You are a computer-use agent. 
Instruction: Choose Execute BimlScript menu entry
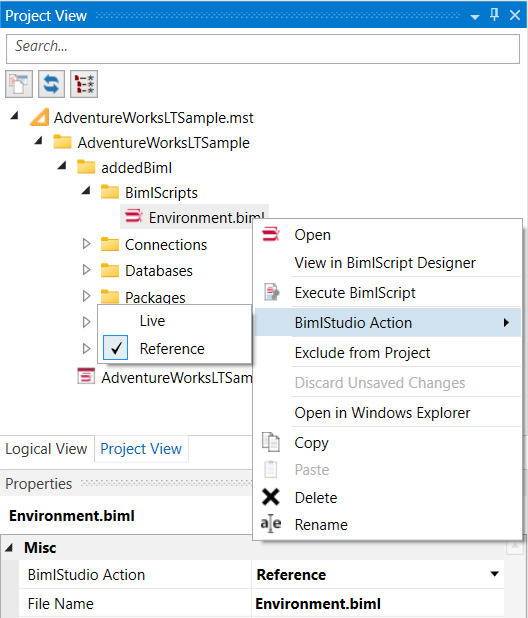[x=388, y=292]
